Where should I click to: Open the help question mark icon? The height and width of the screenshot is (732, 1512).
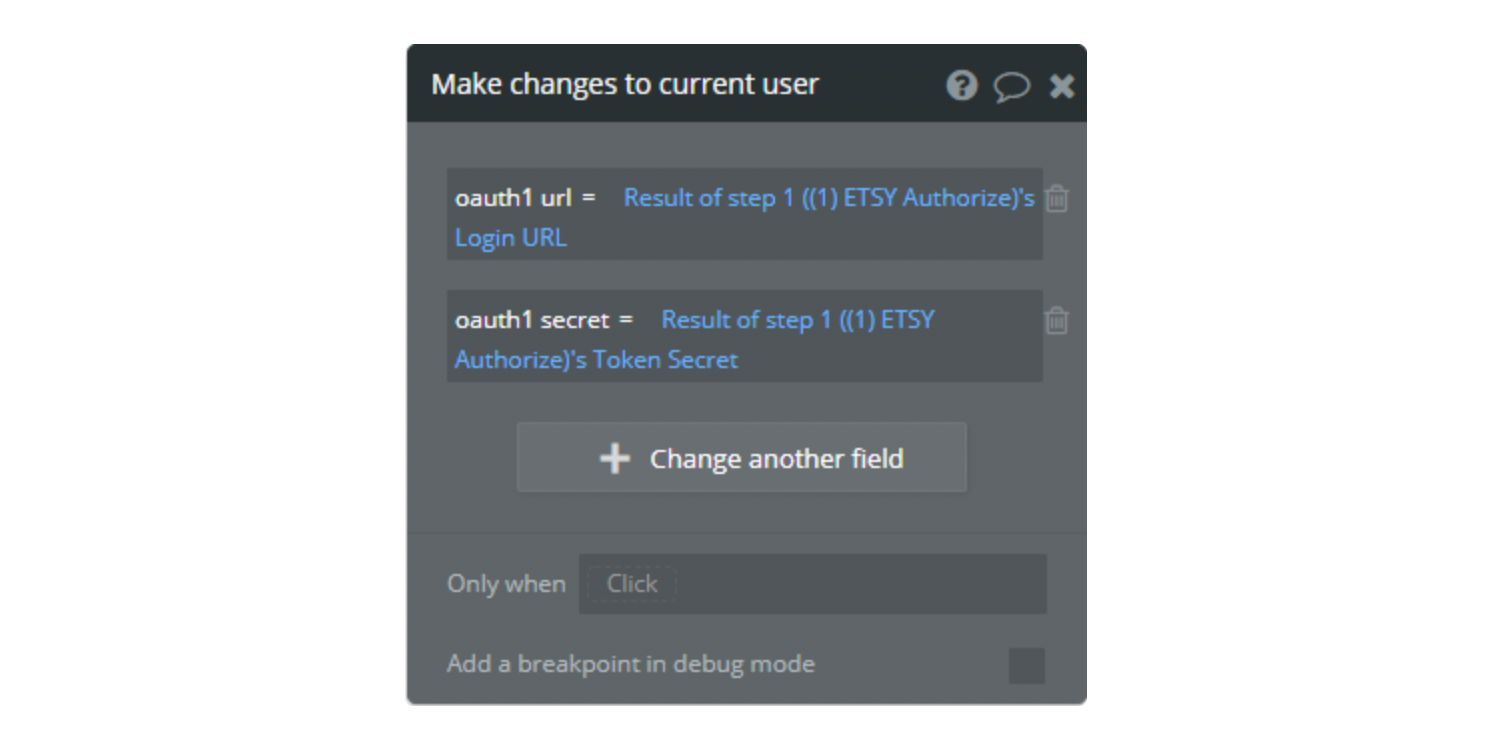coord(961,86)
